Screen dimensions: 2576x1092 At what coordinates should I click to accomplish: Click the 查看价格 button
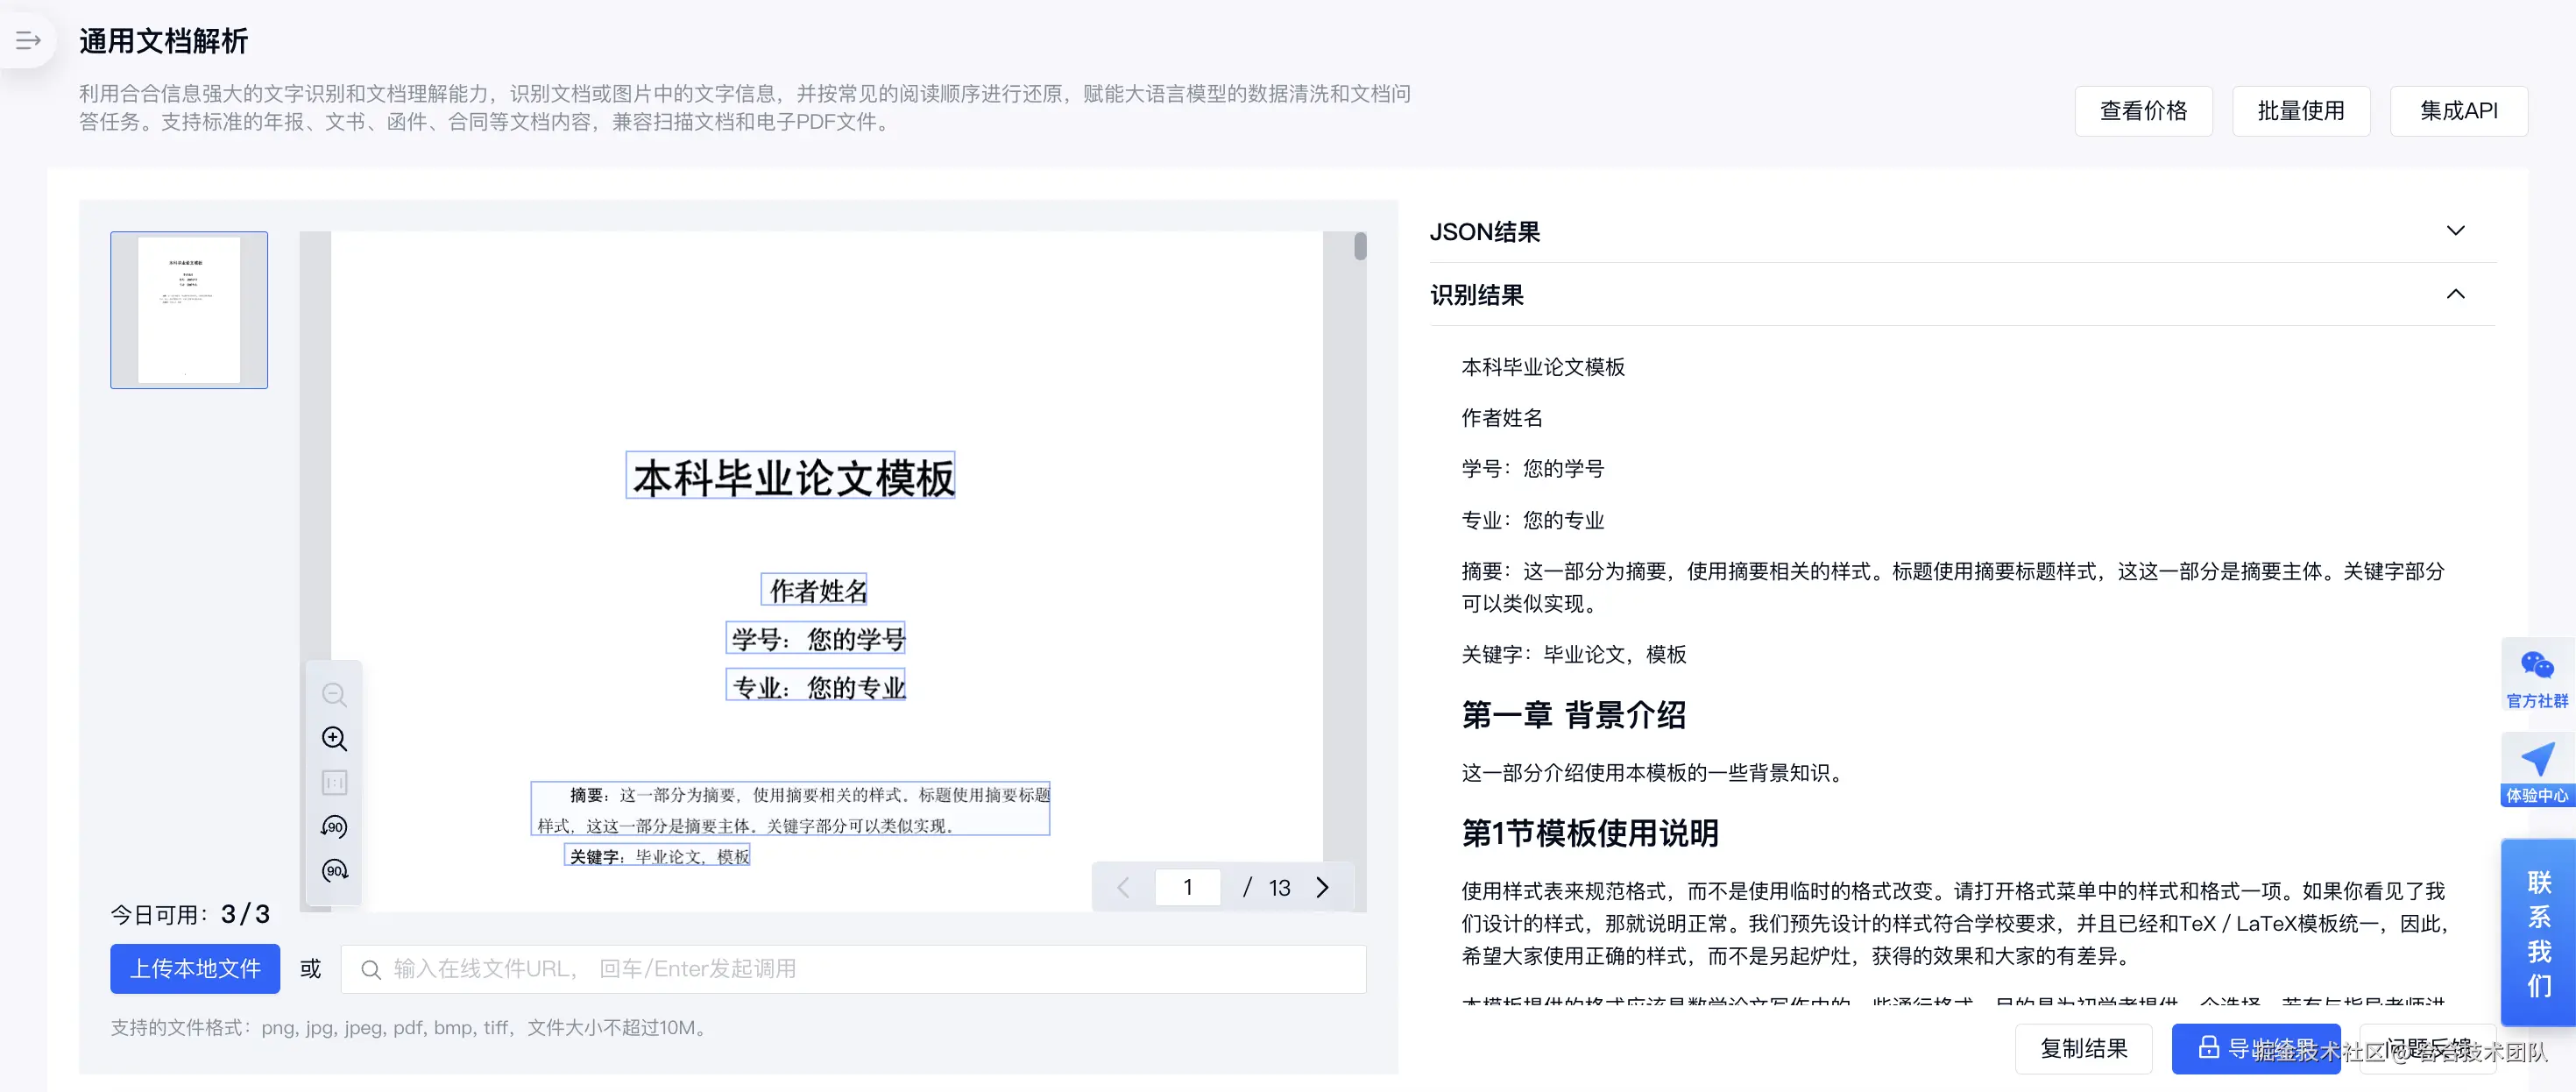pyautogui.click(x=2143, y=111)
